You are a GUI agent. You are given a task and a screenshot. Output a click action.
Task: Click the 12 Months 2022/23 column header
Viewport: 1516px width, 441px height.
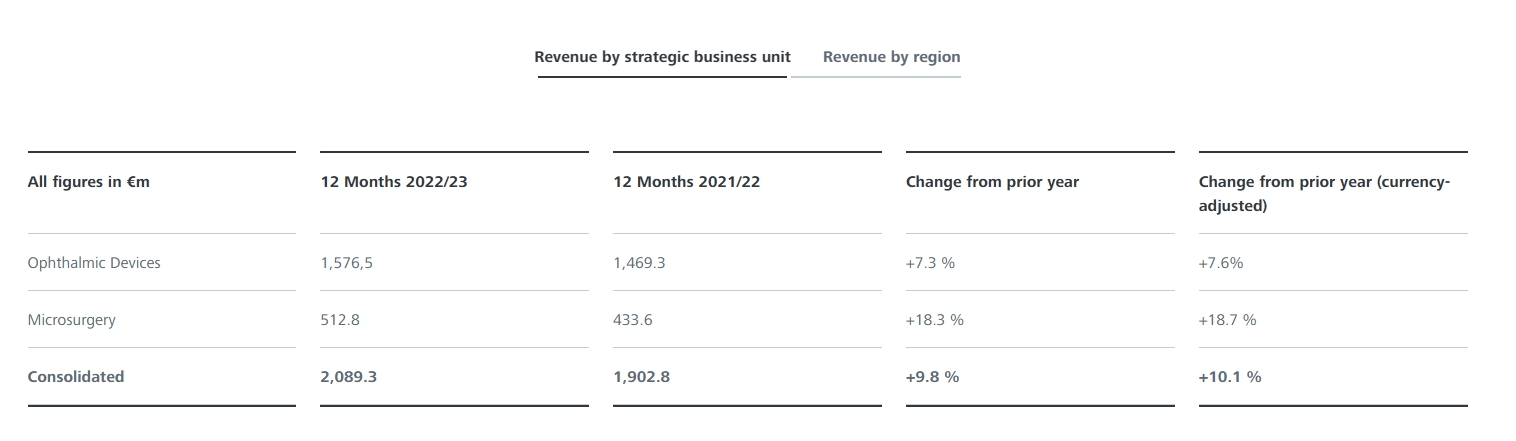point(393,182)
